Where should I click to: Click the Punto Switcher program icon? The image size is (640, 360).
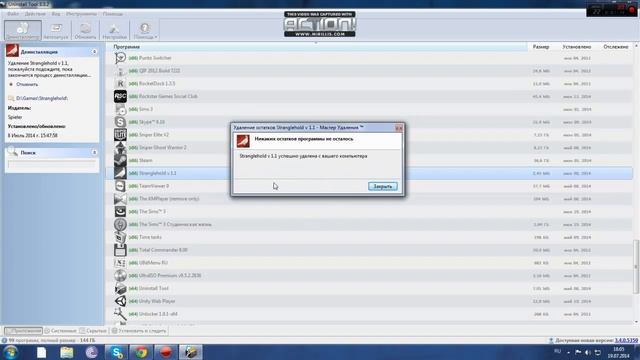click(120, 58)
